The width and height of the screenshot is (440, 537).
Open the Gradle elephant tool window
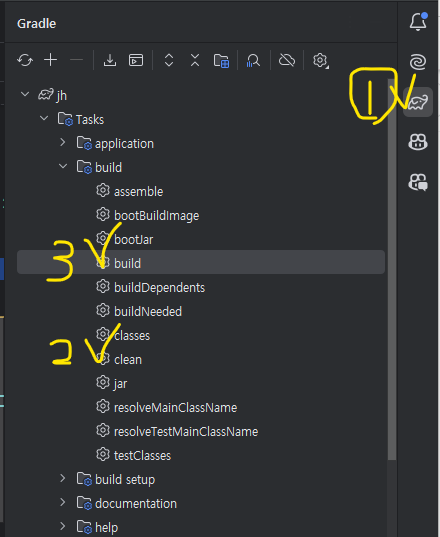(x=418, y=102)
